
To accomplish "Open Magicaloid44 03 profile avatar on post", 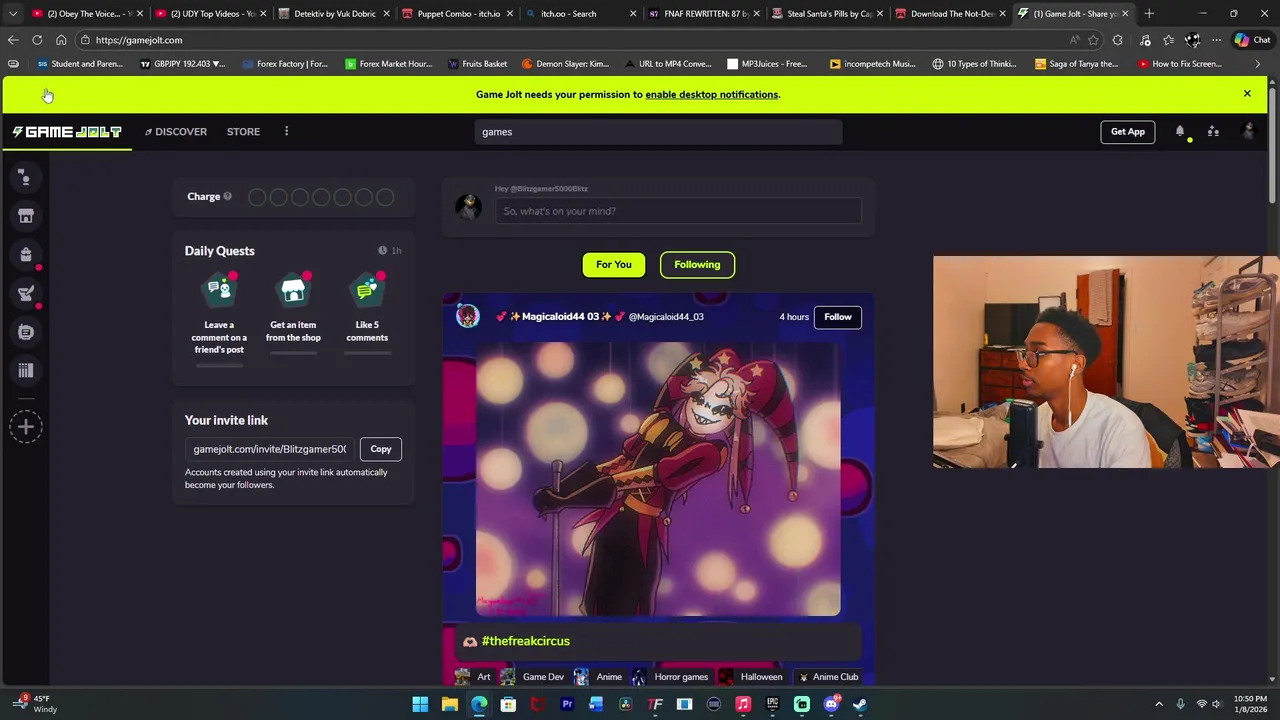I will click(x=467, y=317).
